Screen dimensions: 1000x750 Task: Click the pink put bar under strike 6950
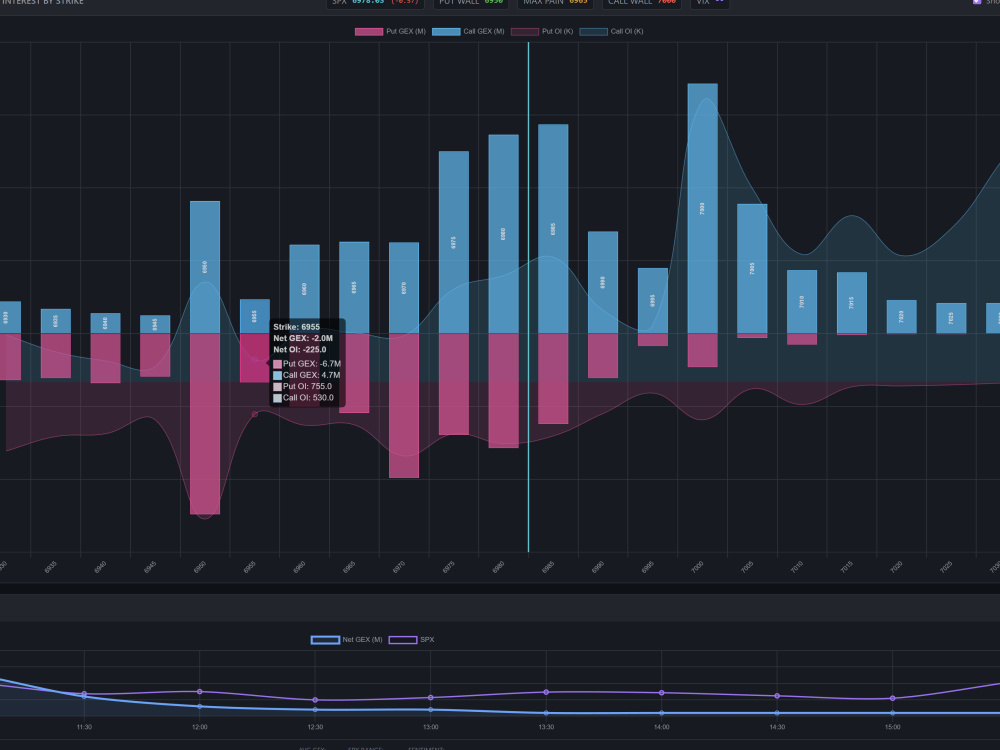tap(205, 423)
